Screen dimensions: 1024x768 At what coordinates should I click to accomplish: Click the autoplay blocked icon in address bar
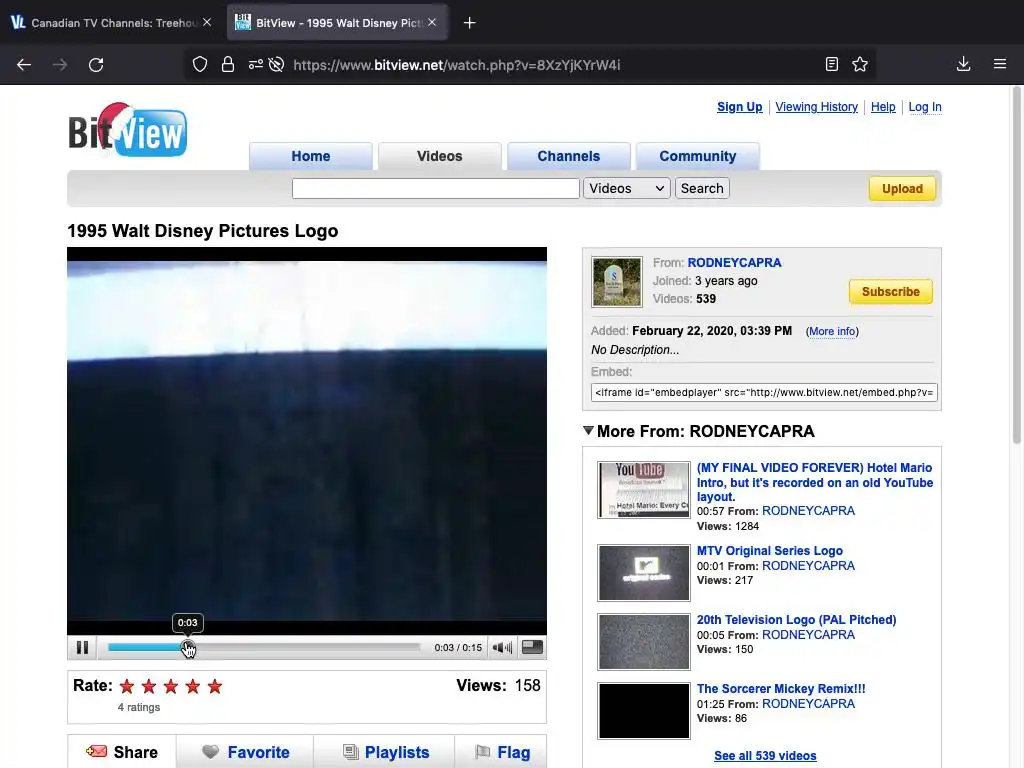[x=276, y=65]
